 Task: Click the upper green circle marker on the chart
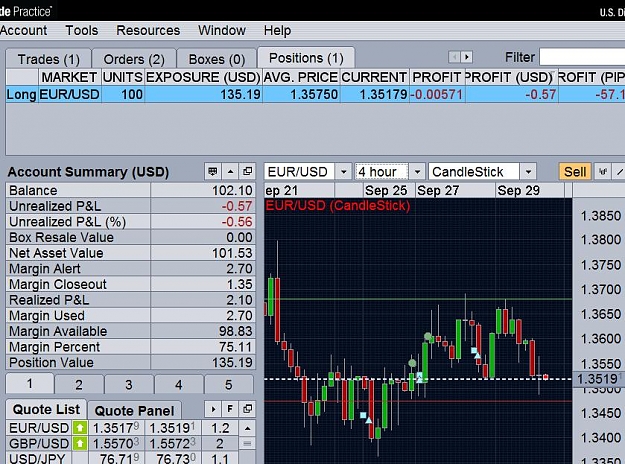[428, 337]
